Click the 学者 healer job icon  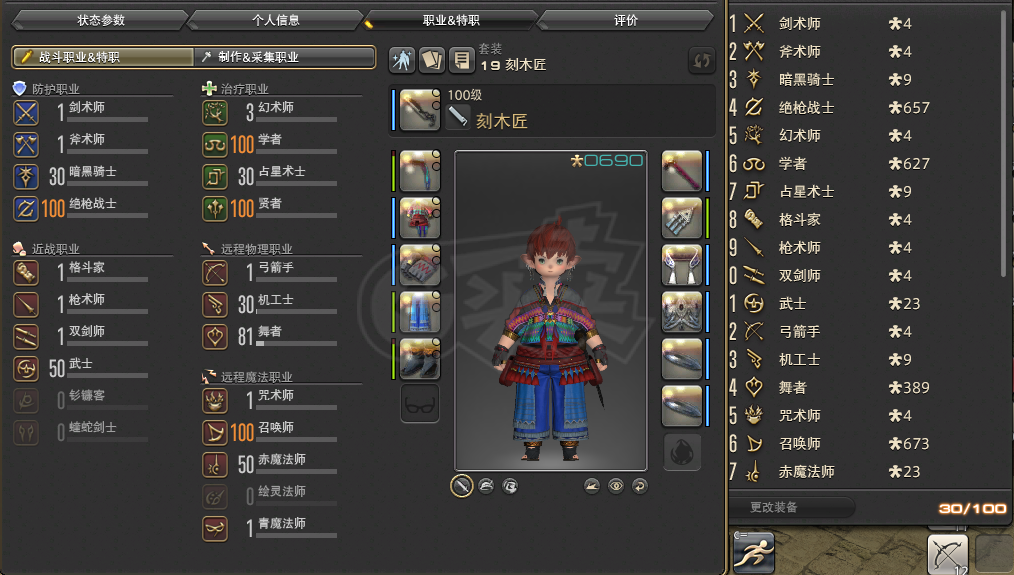click(215, 145)
